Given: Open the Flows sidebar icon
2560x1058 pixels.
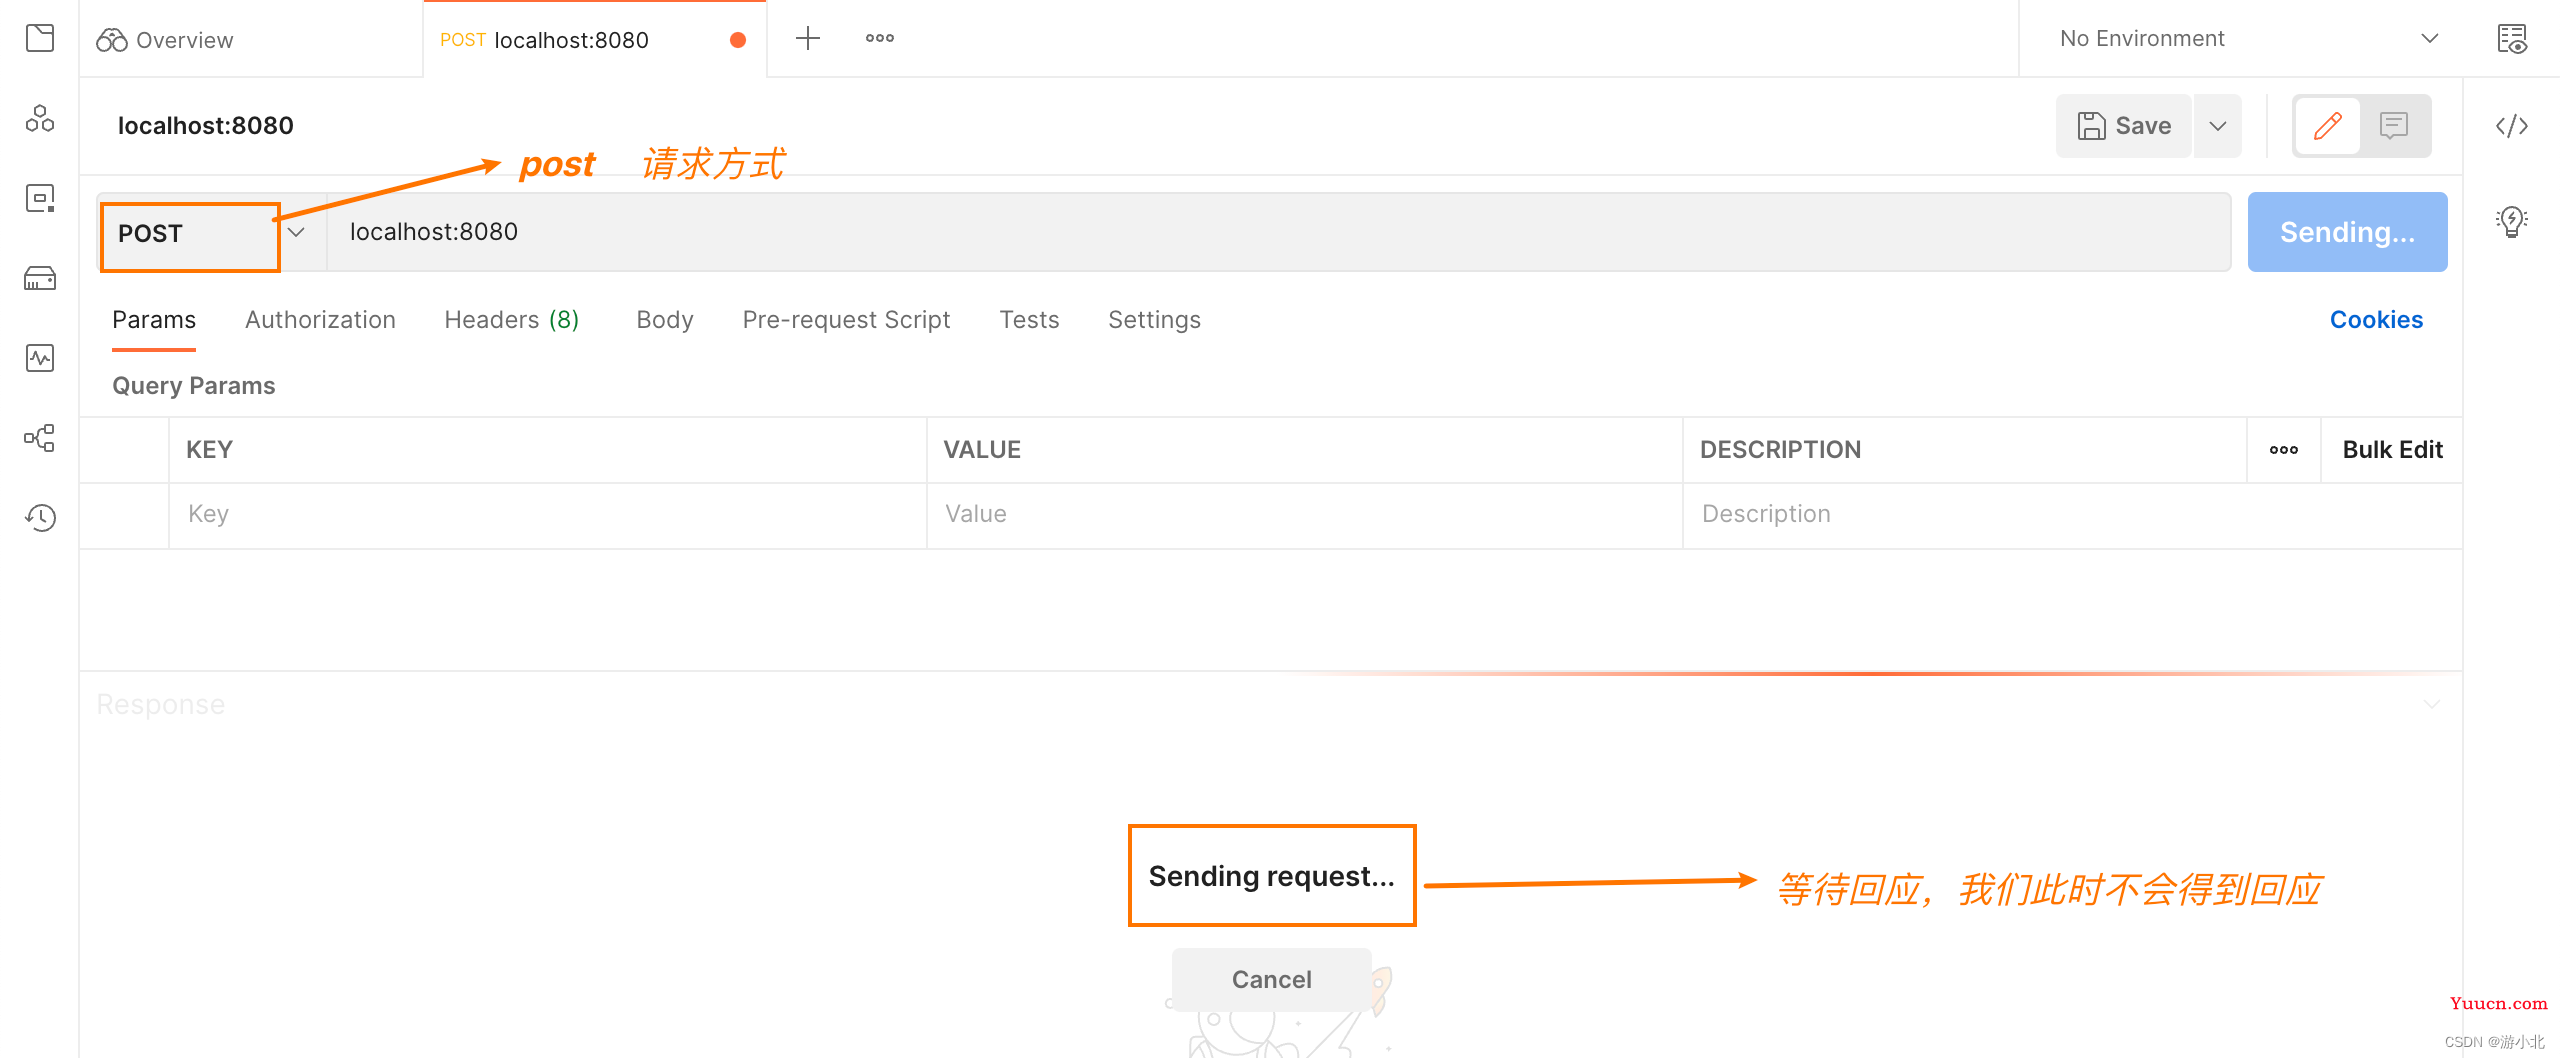Looking at the screenshot, I should (x=40, y=438).
